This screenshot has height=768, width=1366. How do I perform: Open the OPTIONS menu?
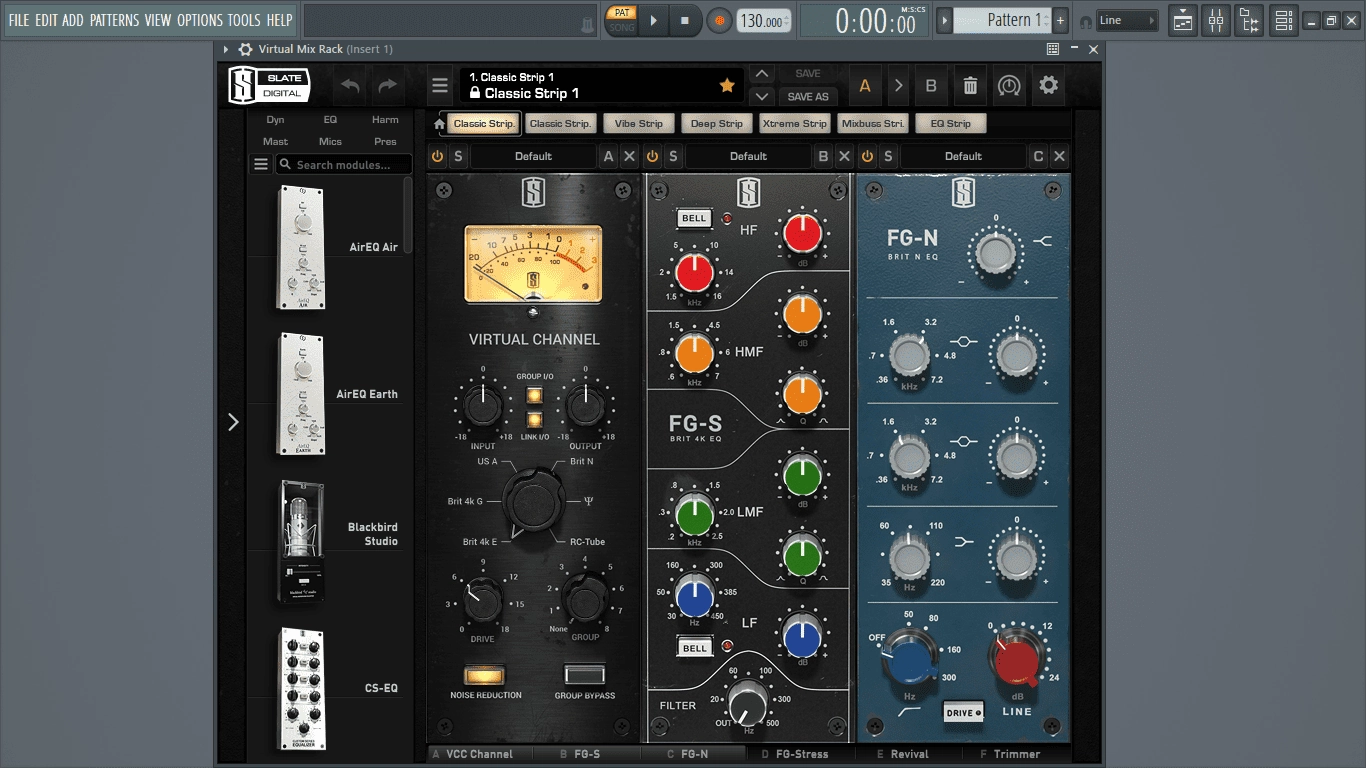(x=200, y=20)
